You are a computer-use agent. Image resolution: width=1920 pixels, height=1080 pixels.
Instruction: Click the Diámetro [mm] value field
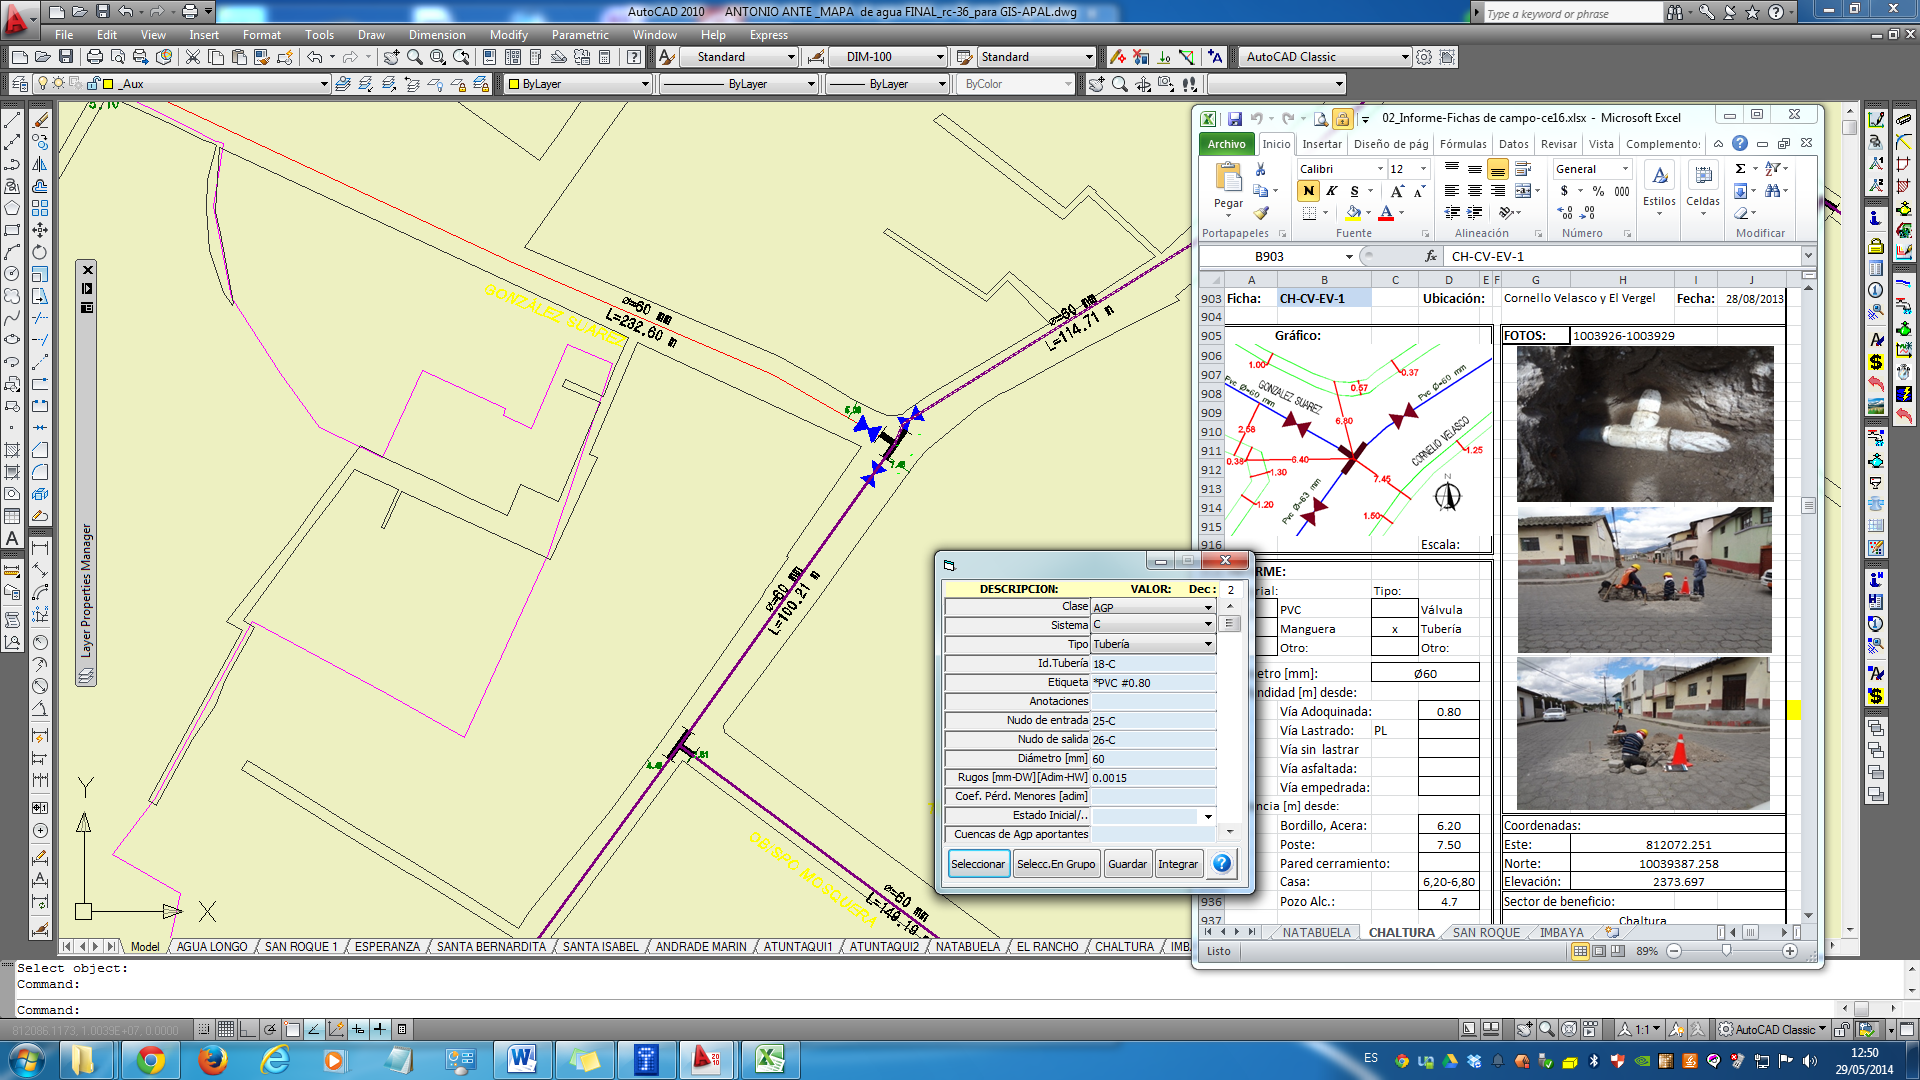(1152, 759)
